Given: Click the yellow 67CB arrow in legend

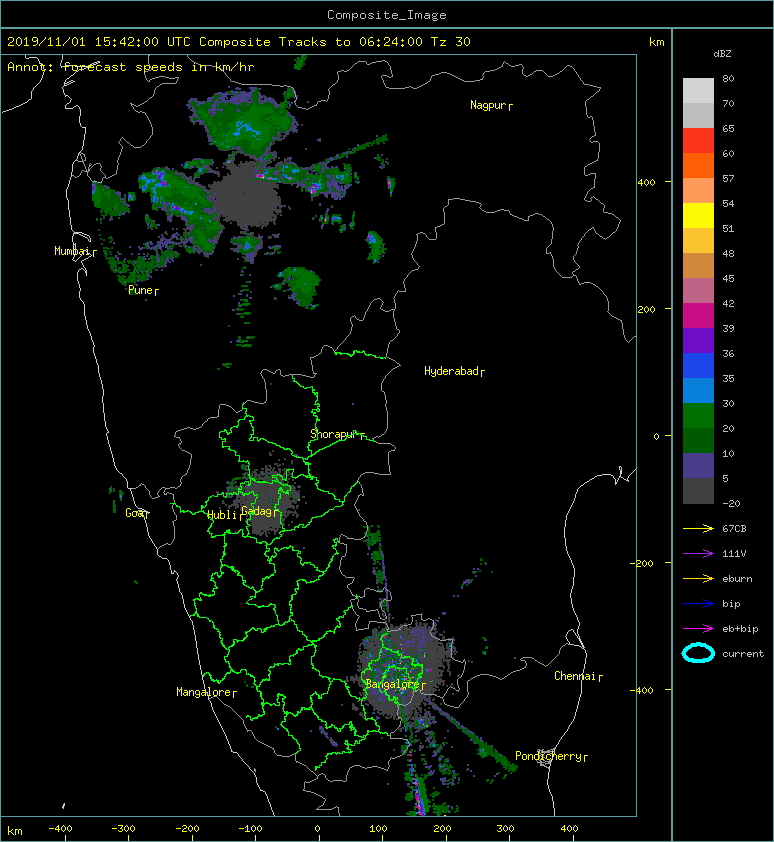Looking at the screenshot, I should coord(698,528).
